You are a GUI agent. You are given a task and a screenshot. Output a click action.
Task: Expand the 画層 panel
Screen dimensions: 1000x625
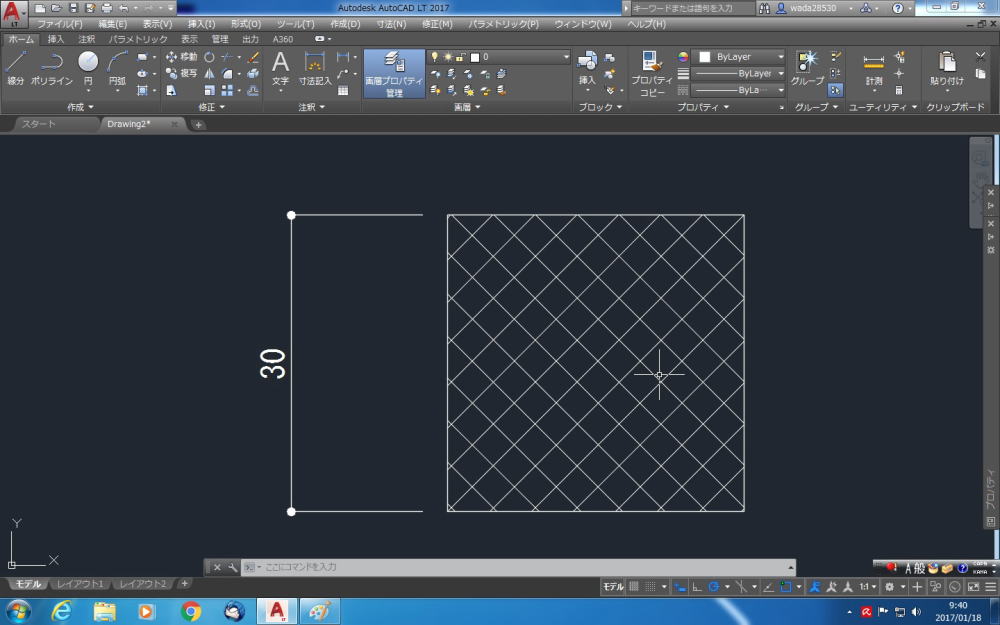(467, 107)
